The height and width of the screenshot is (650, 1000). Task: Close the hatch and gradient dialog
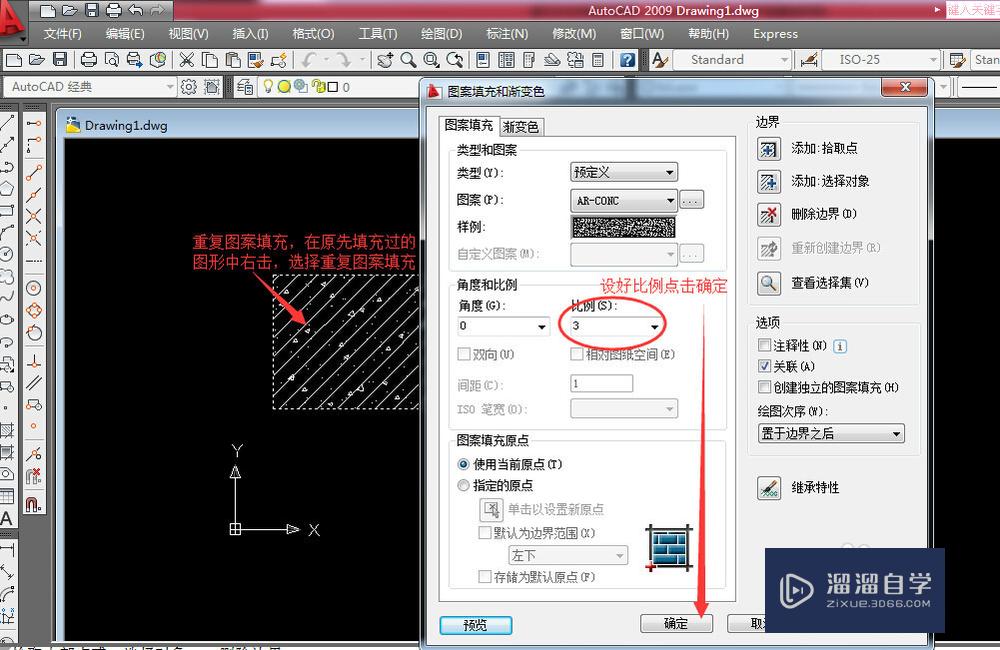pyautogui.click(x=904, y=87)
